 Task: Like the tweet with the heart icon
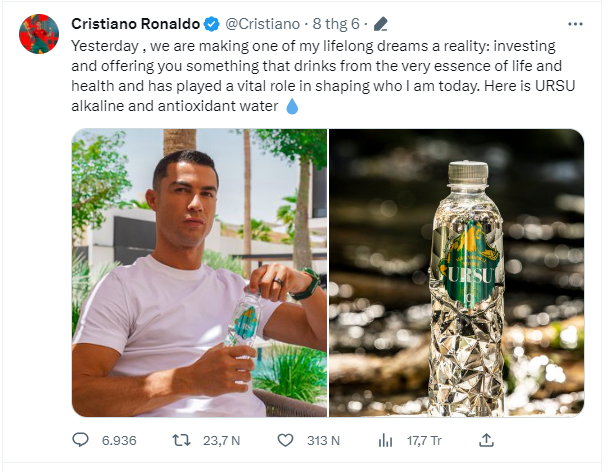coord(285,440)
